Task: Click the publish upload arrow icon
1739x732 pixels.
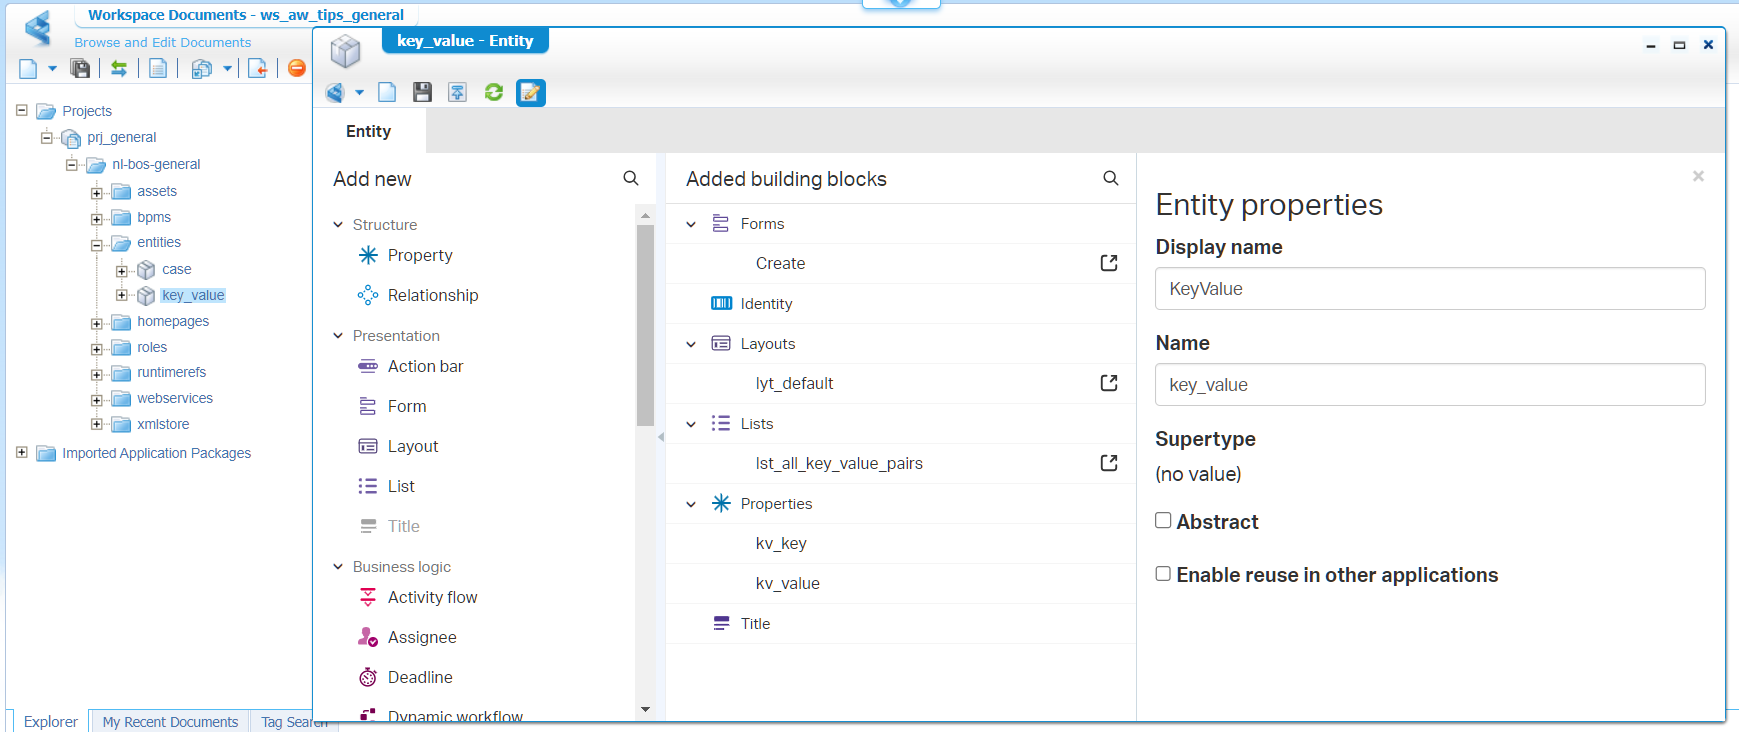Action: [x=457, y=93]
